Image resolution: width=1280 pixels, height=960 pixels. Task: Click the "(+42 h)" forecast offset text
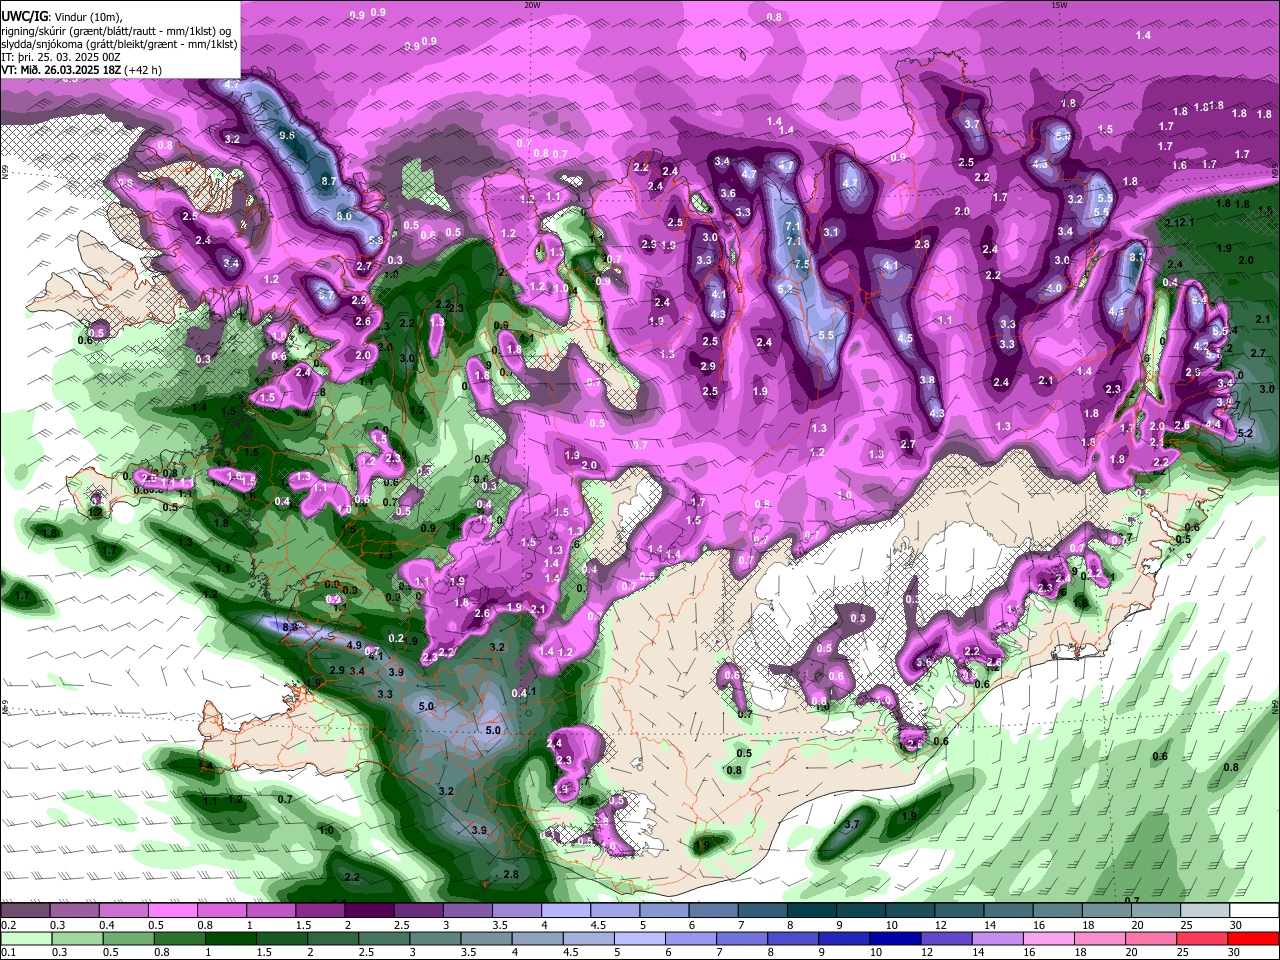click(x=143, y=70)
